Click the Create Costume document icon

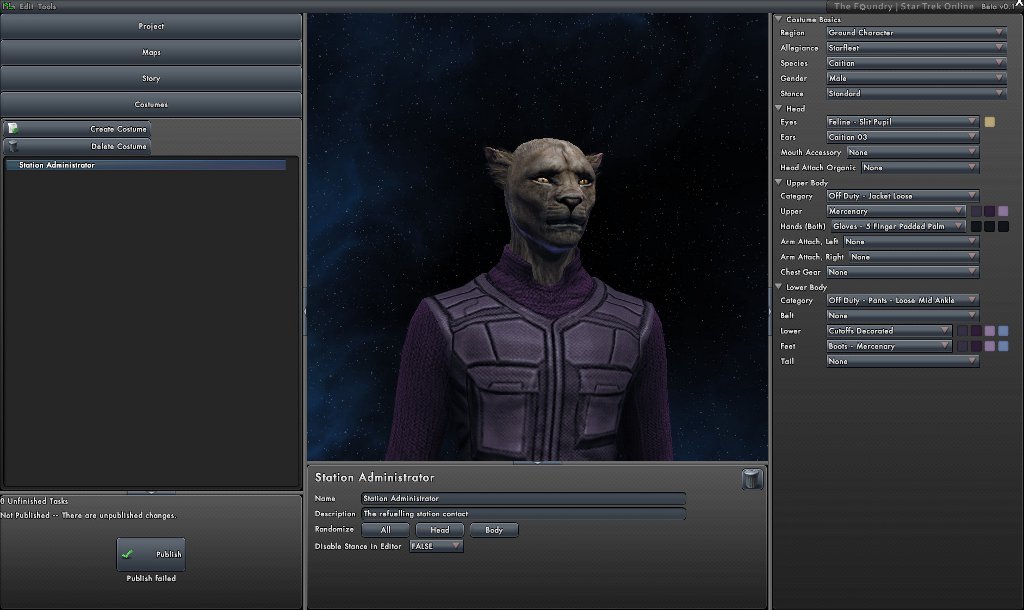click(x=13, y=129)
